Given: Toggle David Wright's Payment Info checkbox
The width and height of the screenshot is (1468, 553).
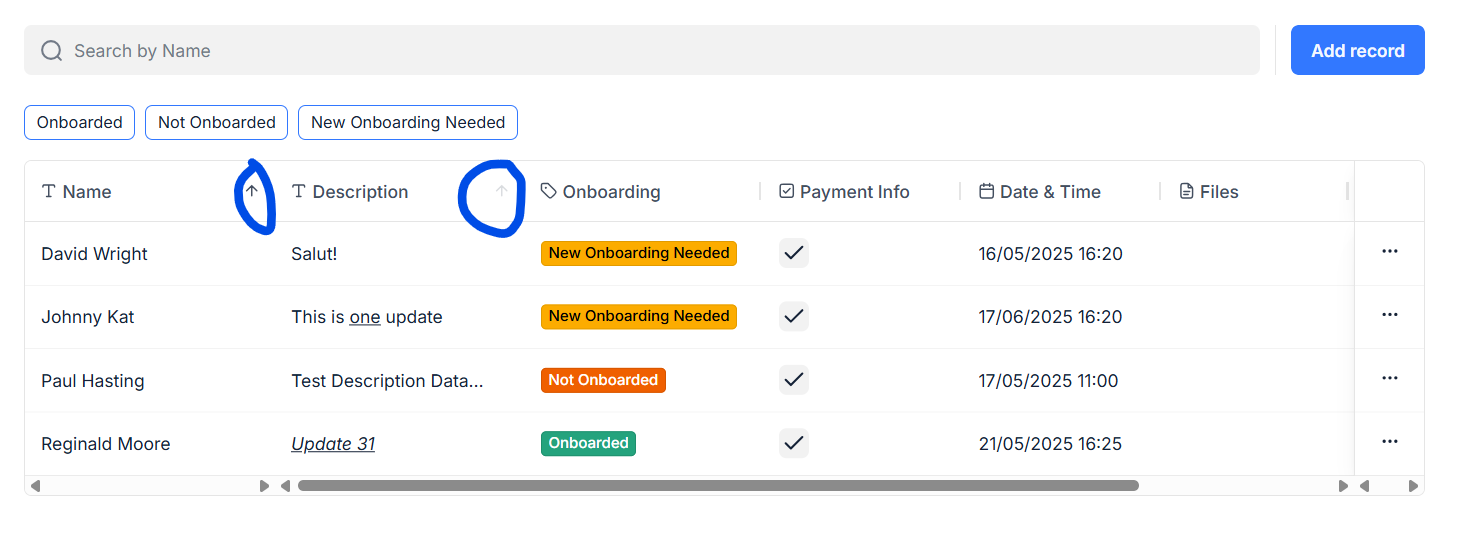Looking at the screenshot, I should point(794,253).
